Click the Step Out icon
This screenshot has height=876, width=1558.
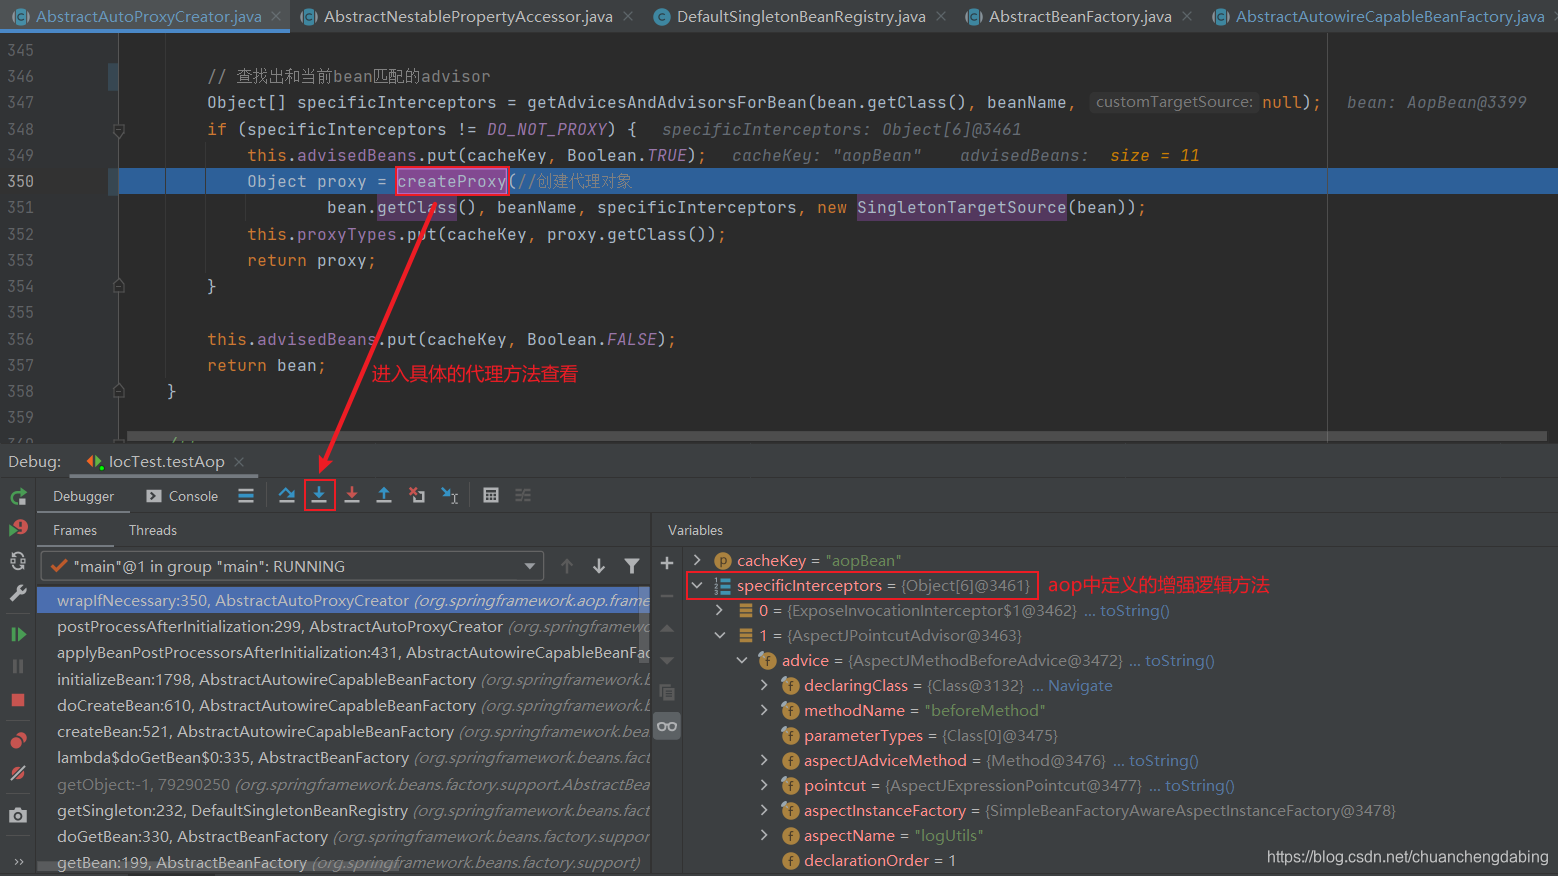(384, 496)
